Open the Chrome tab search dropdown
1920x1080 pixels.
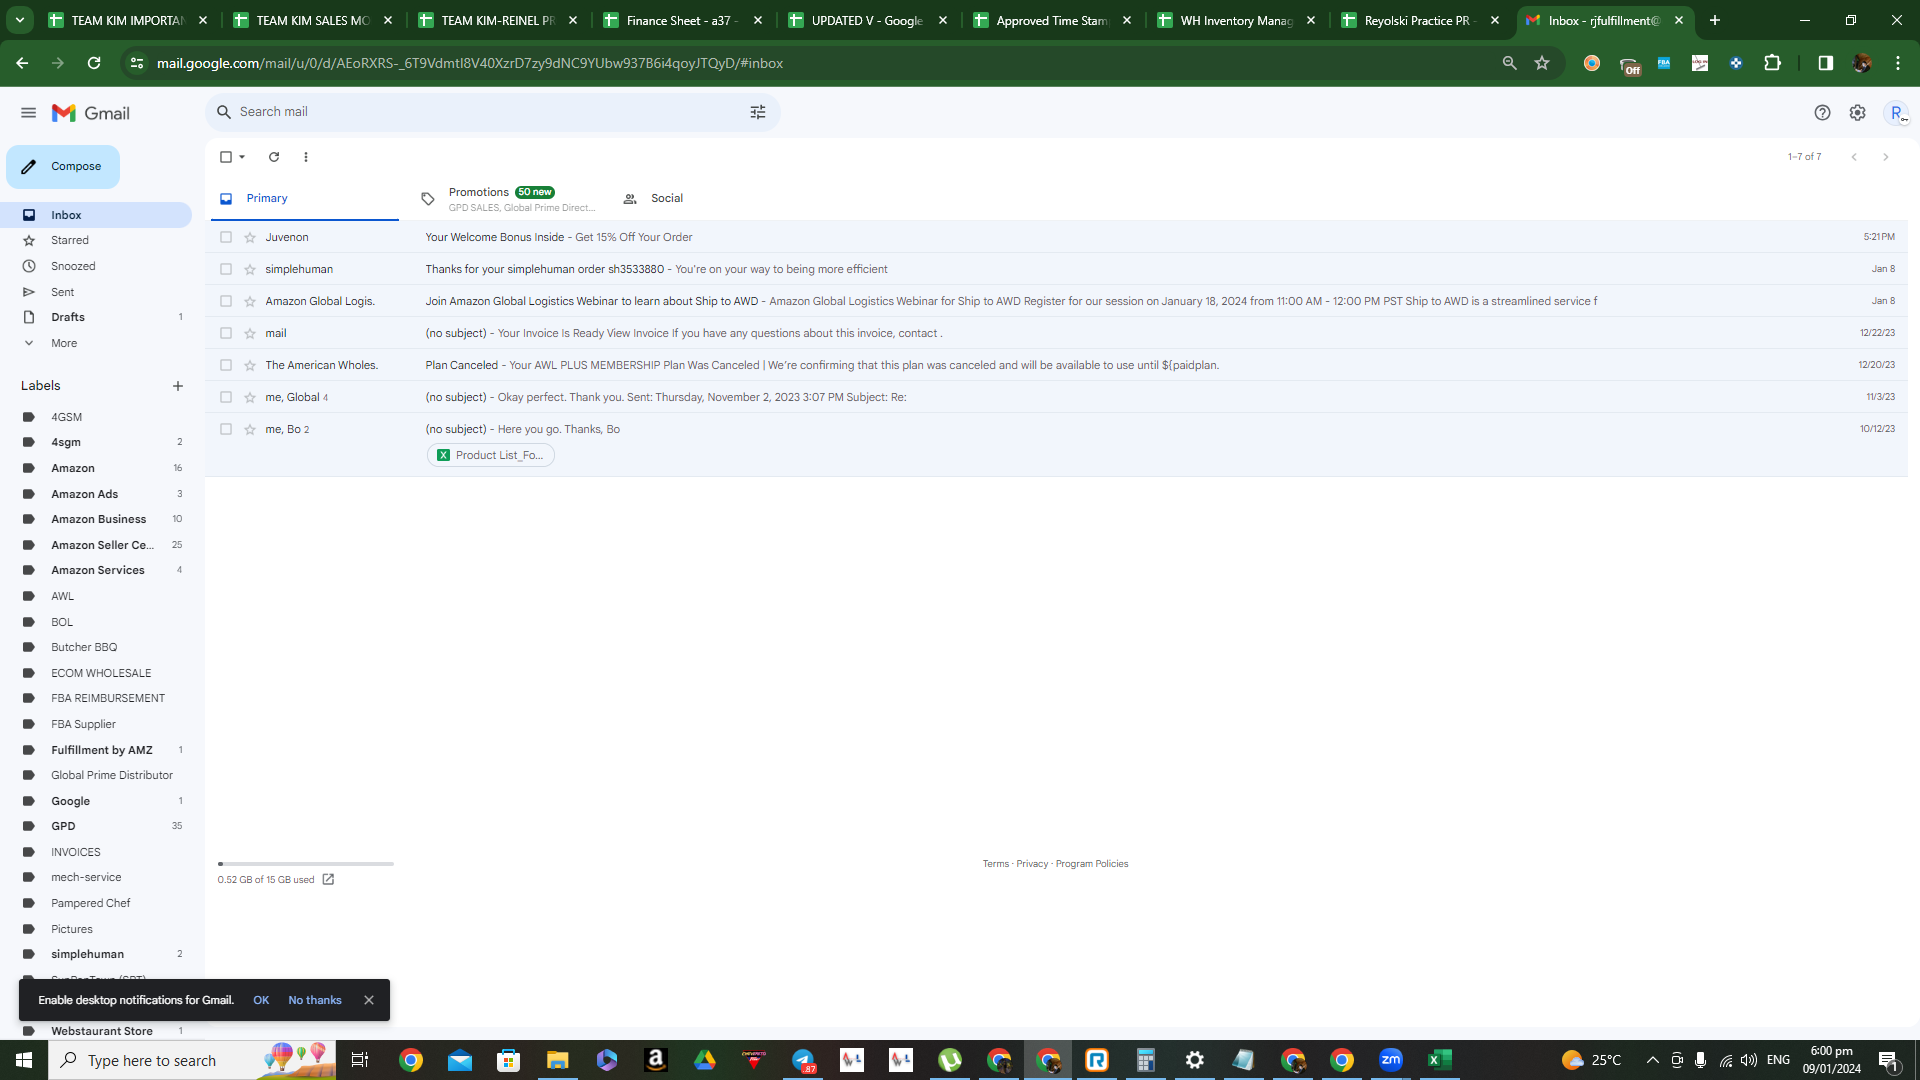[x=19, y=20]
